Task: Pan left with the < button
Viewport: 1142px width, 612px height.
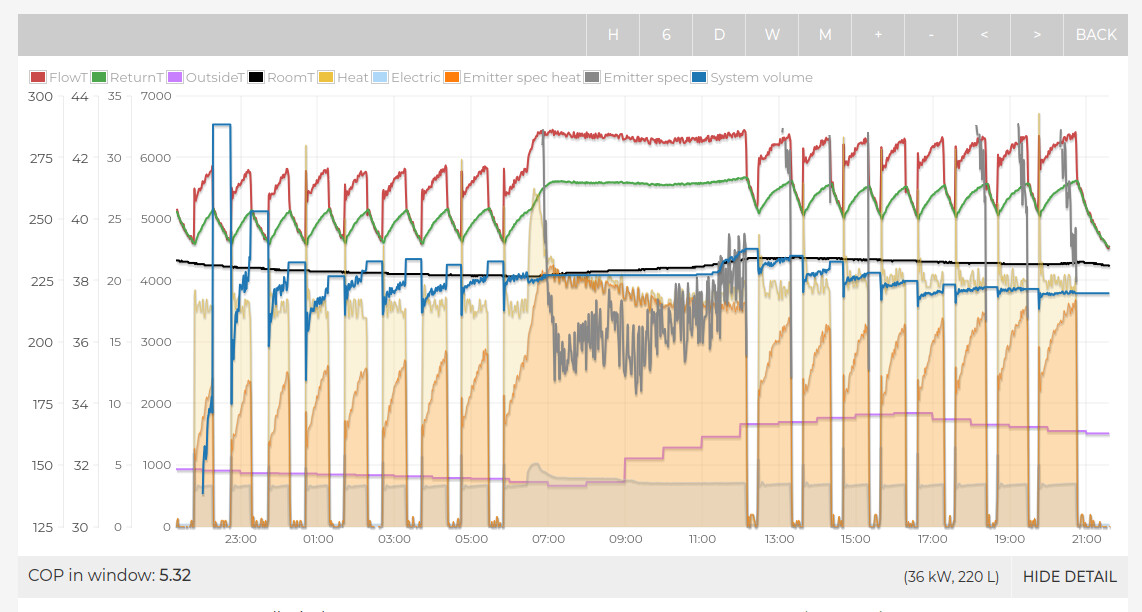Action: click(x=984, y=35)
